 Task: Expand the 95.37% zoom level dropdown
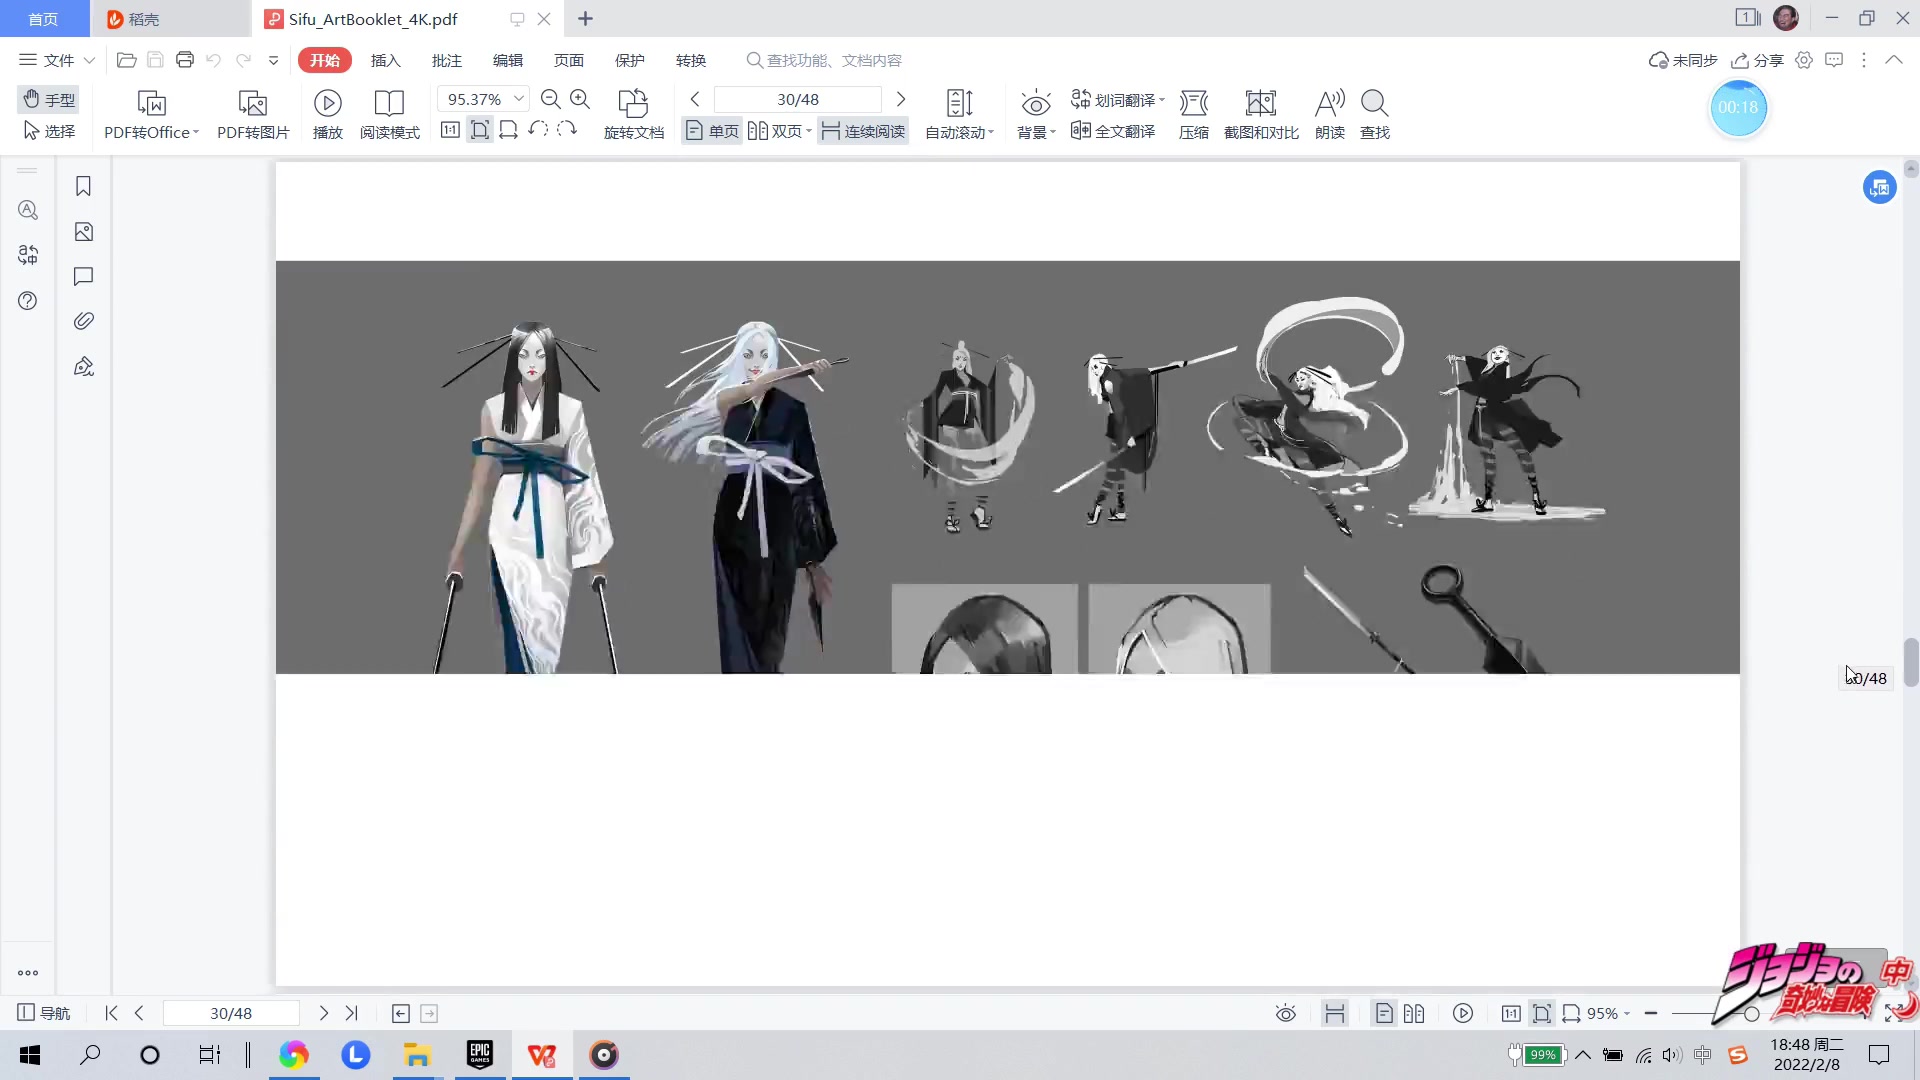pos(519,99)
